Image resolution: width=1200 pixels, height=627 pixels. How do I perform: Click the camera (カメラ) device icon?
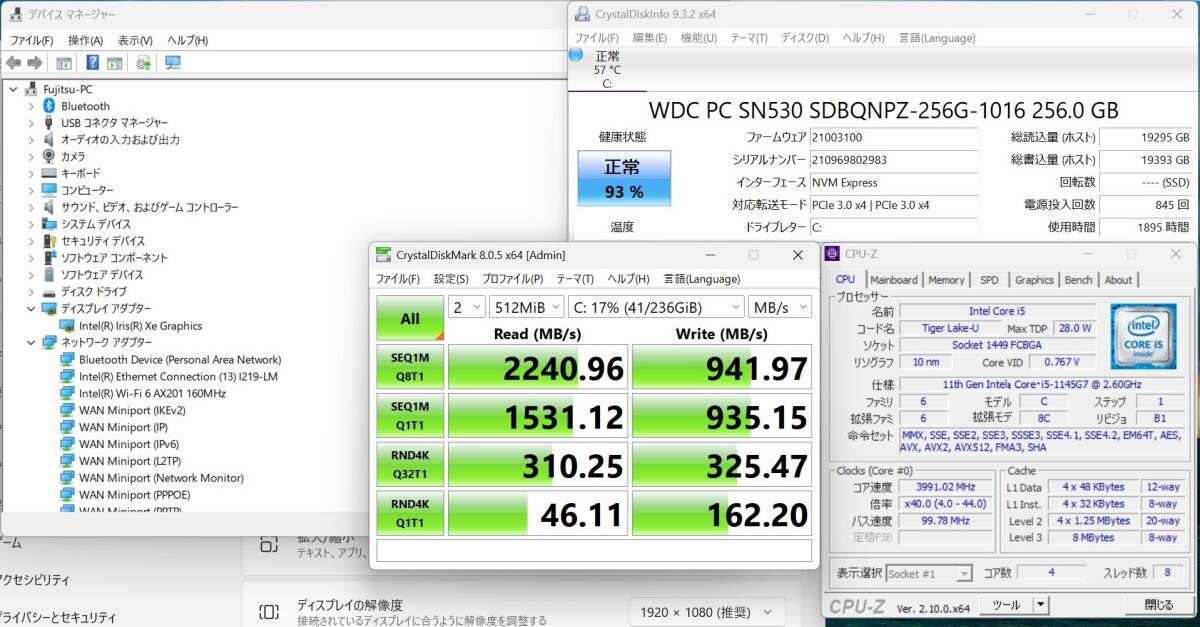(48, 156)
